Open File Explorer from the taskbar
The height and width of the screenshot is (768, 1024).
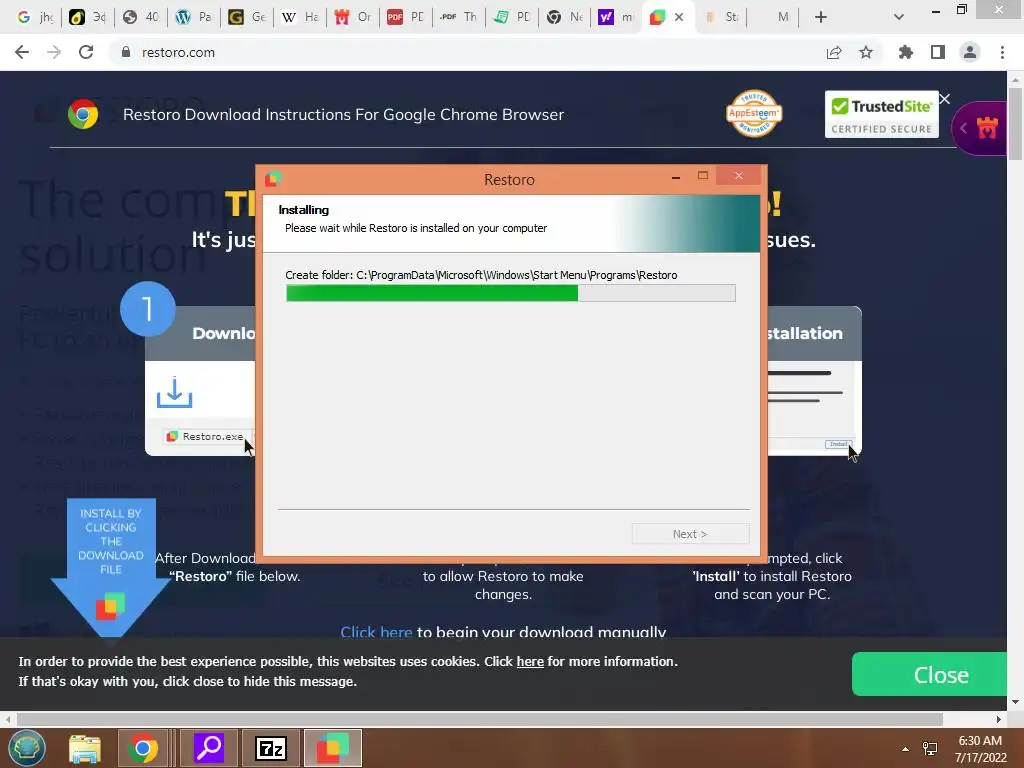point(85,748)
